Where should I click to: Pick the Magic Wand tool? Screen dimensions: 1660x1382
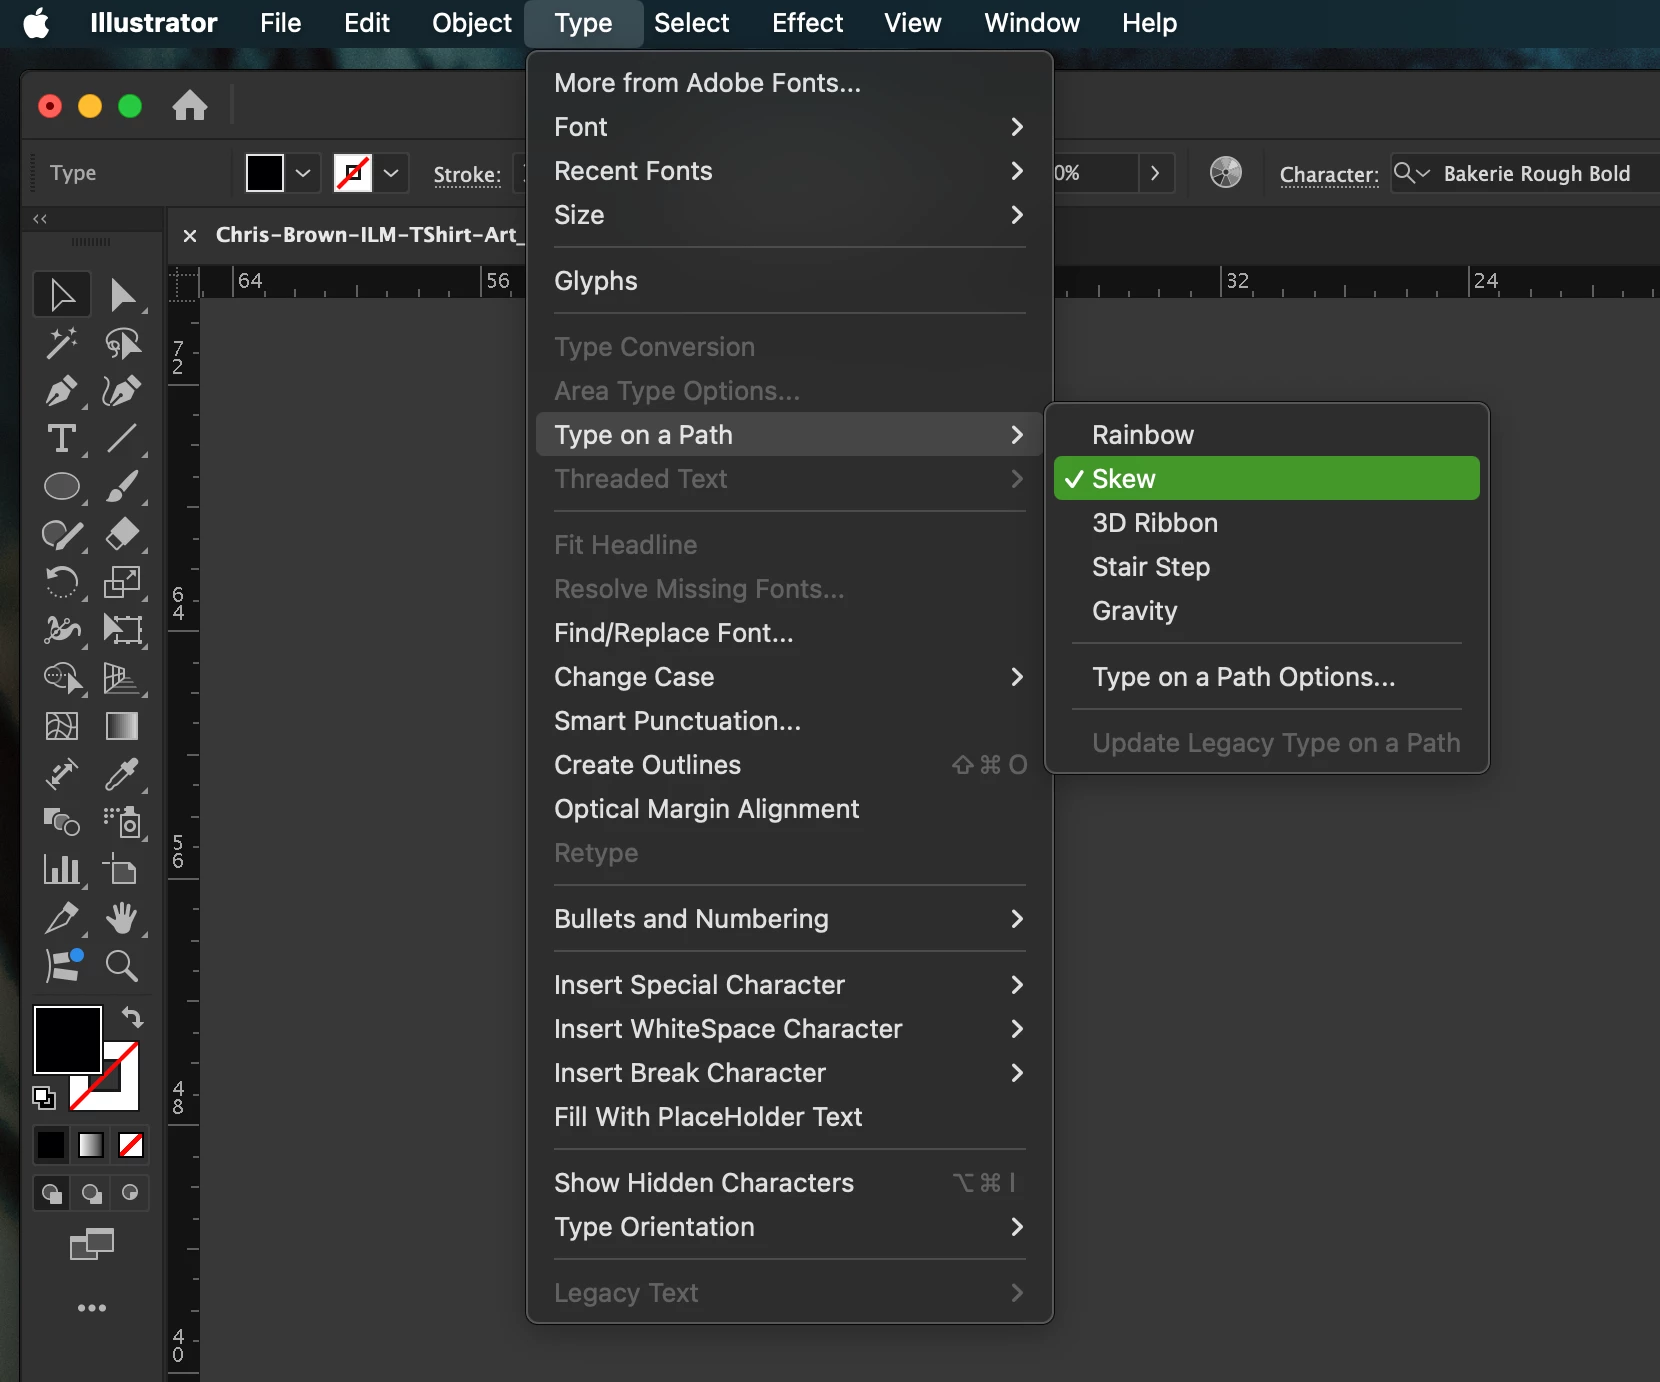62,343
